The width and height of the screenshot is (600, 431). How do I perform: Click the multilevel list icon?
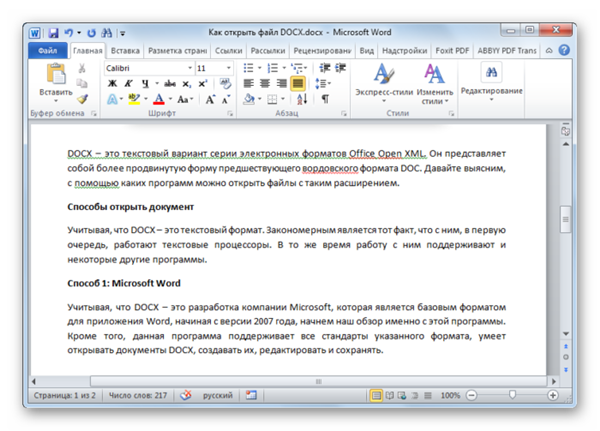click(296, 68)
